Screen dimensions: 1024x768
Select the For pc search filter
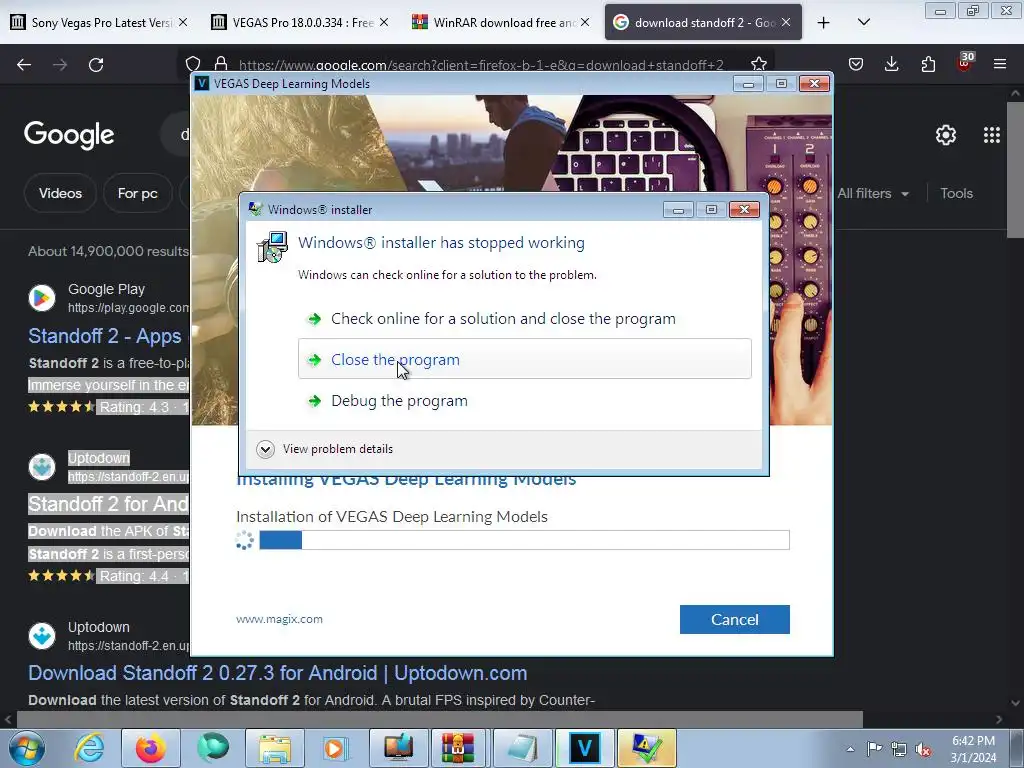(138, 193)
